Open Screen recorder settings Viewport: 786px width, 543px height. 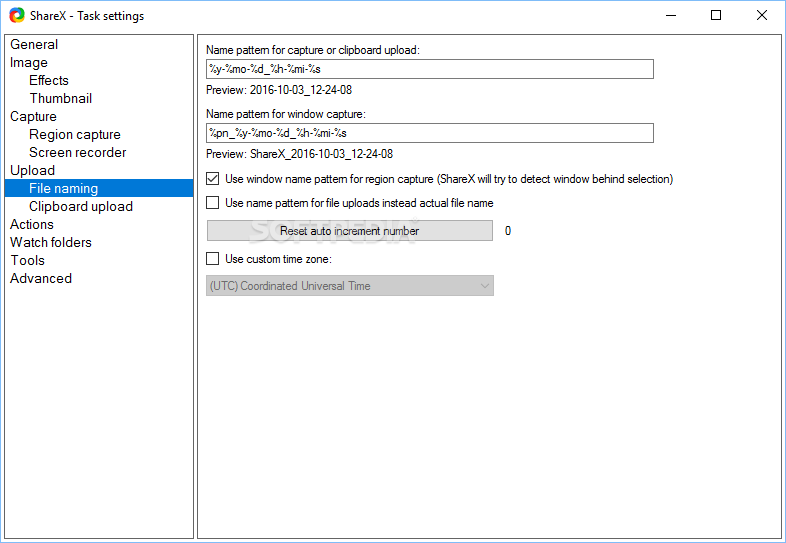pos(78,152)
